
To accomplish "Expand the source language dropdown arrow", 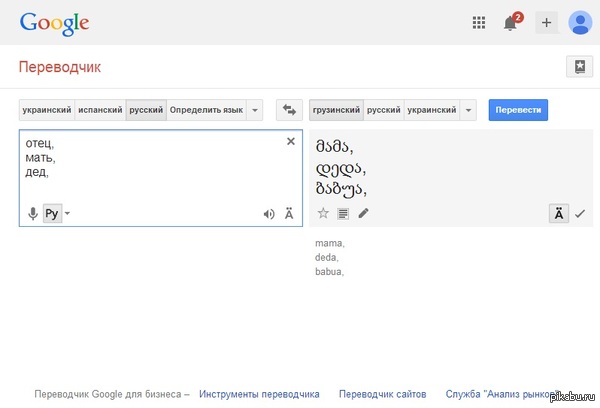I will tap(255, 110).
